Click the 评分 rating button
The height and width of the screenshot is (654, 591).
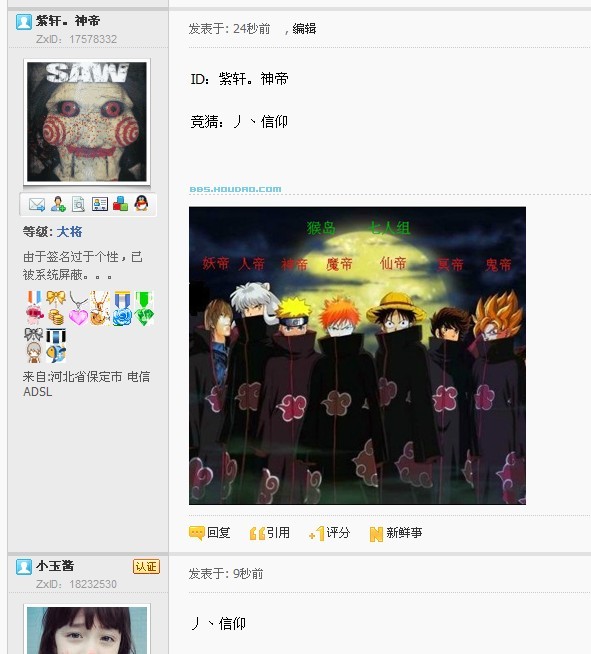point(329,533)
